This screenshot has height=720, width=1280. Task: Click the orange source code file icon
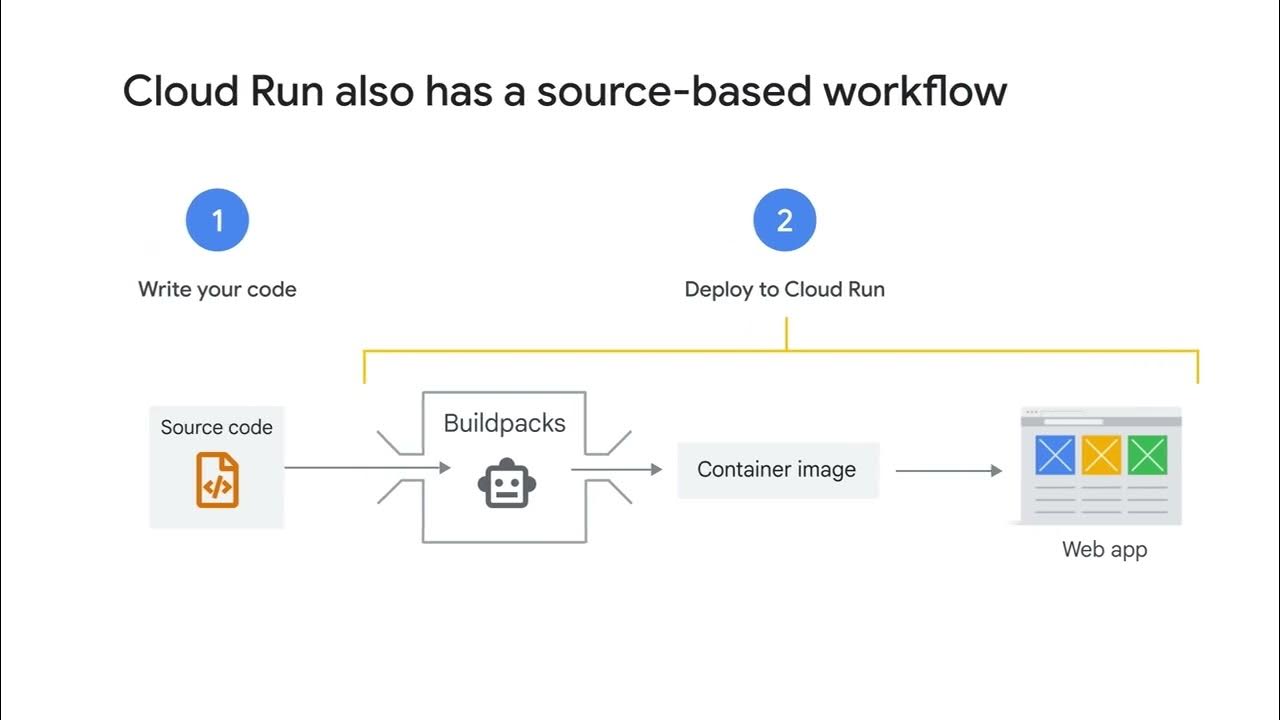click(217, 480)
